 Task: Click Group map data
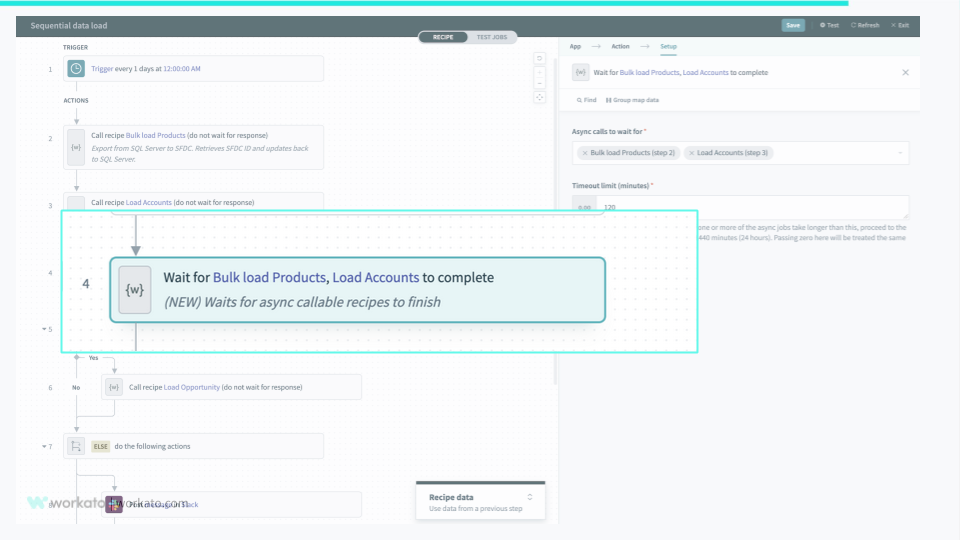point(632,100)
